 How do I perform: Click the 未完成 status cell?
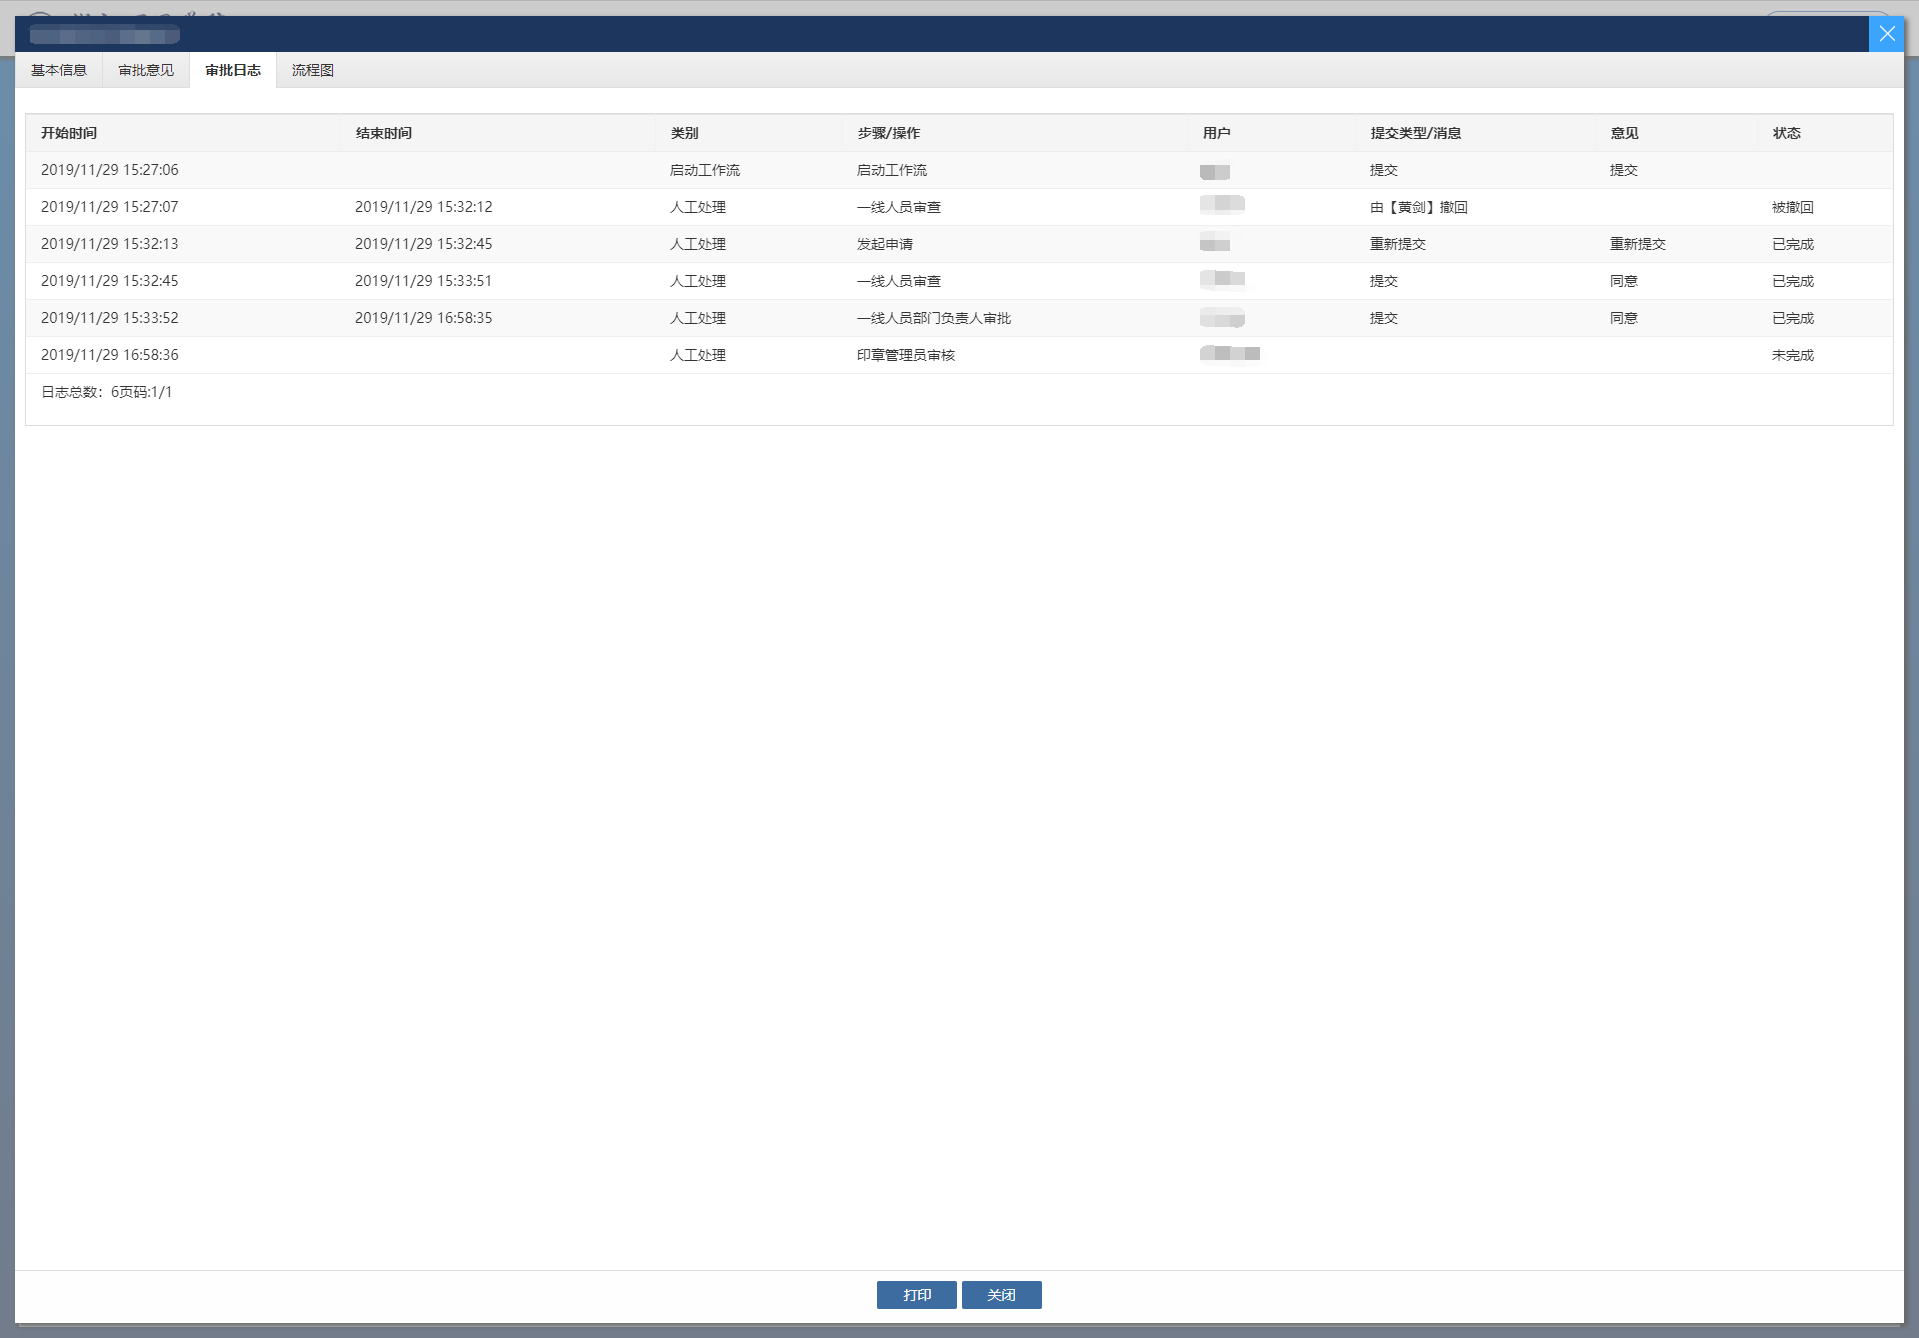click(1793, 355)
